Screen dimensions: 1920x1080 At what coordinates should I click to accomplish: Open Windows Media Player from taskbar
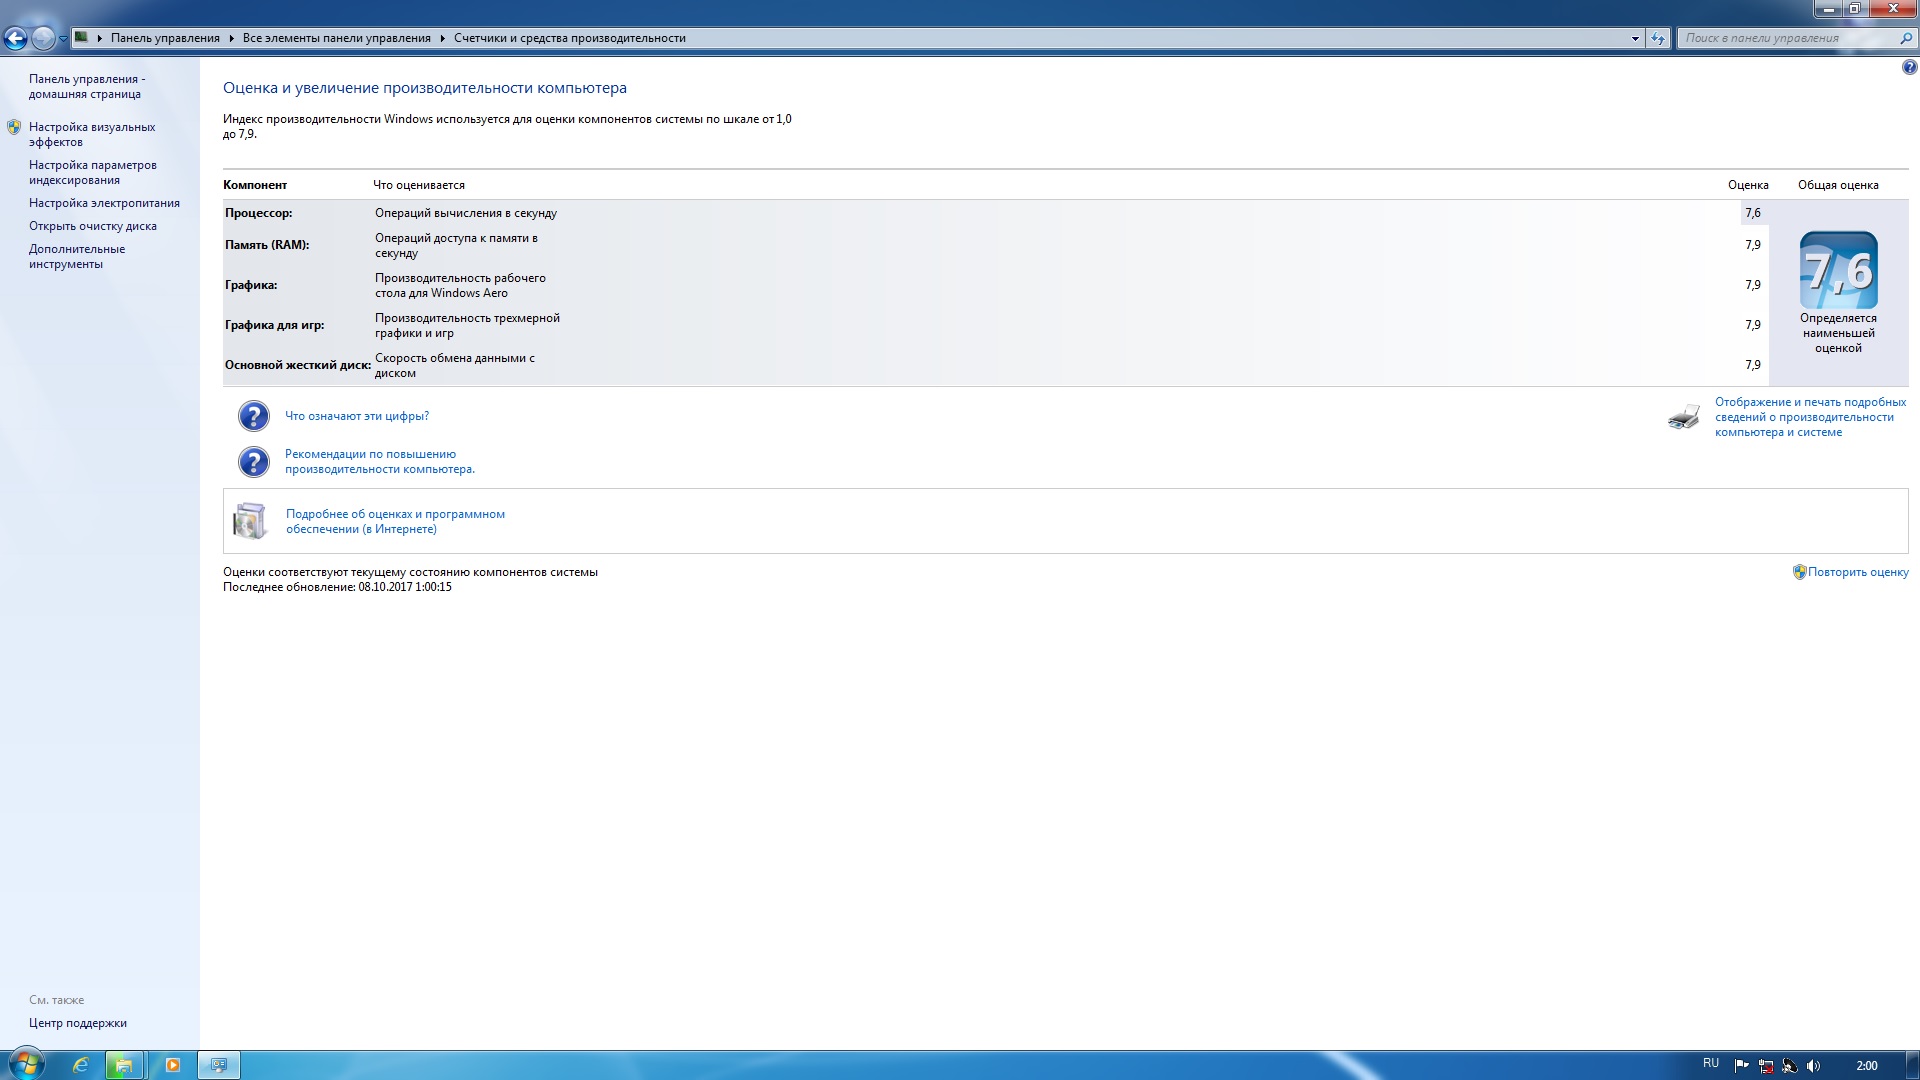pyautogui.click(x=172, y=1065)
